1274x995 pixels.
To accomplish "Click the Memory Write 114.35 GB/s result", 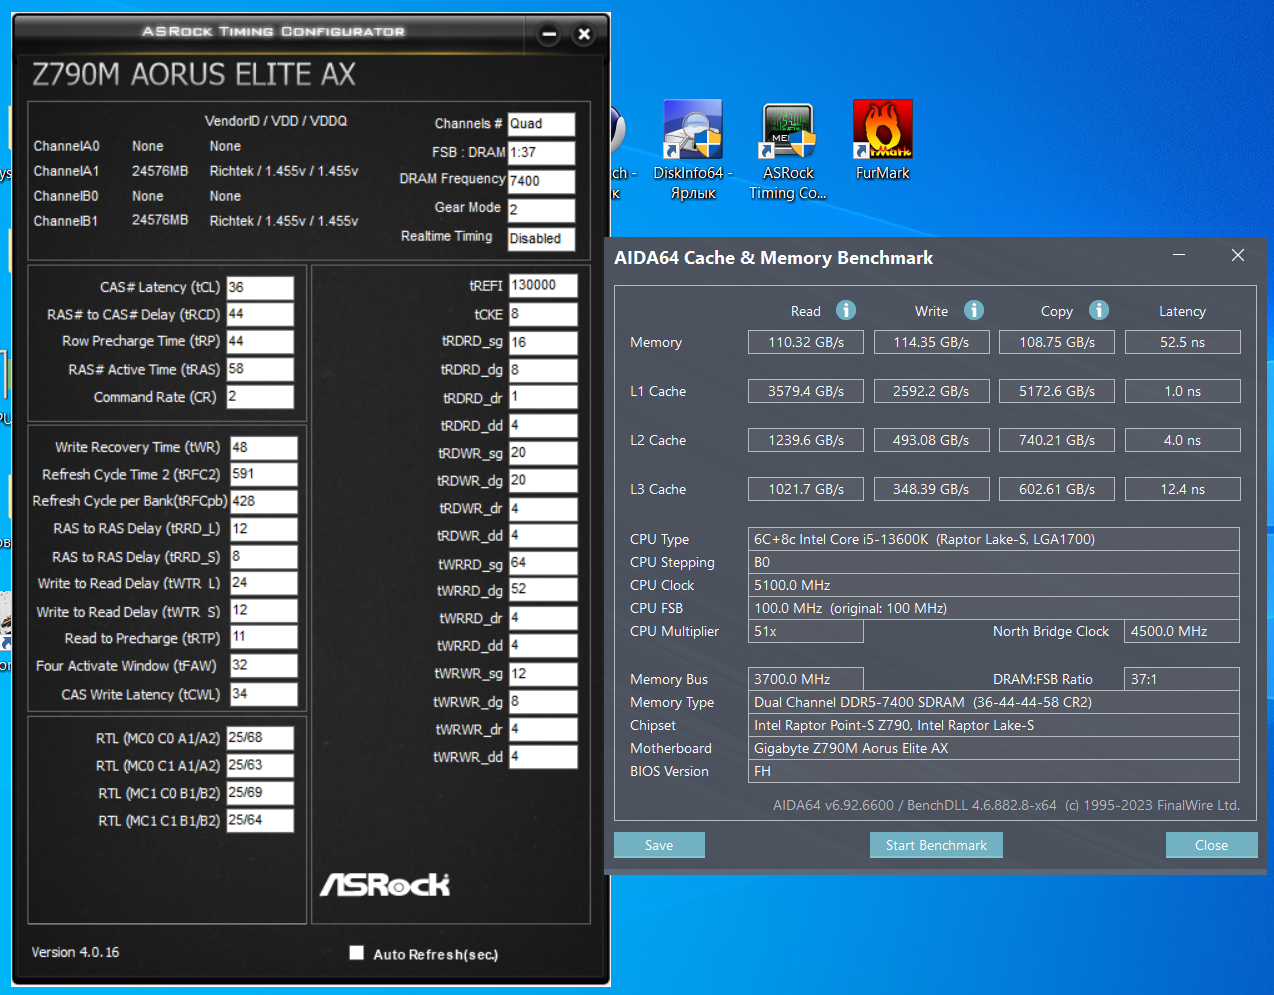I will pos(931,342).
